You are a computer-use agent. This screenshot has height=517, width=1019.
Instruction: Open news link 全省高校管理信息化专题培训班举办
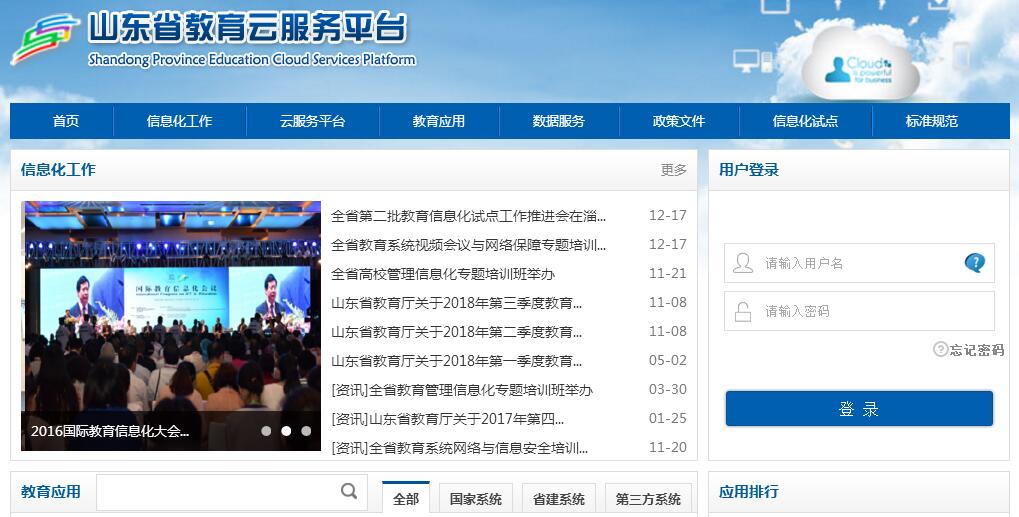(442, 273)
